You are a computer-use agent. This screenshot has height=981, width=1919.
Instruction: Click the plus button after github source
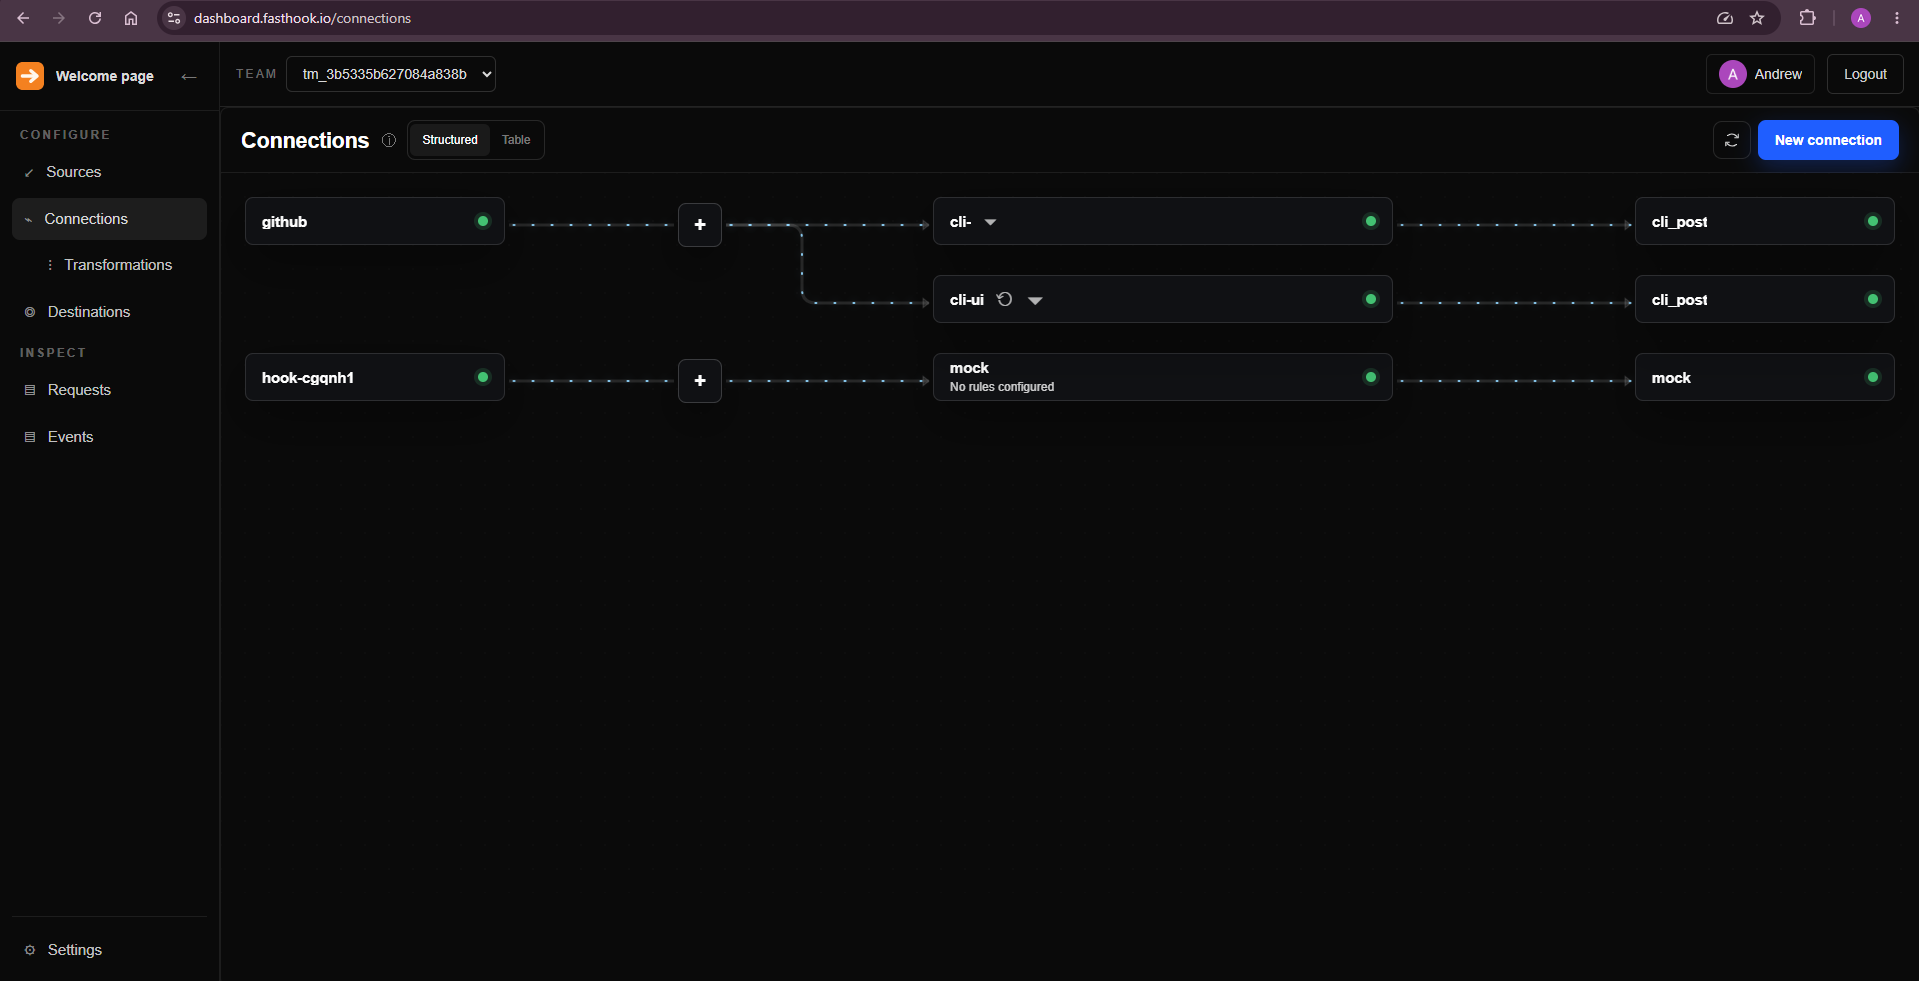(x=700, y=225)
